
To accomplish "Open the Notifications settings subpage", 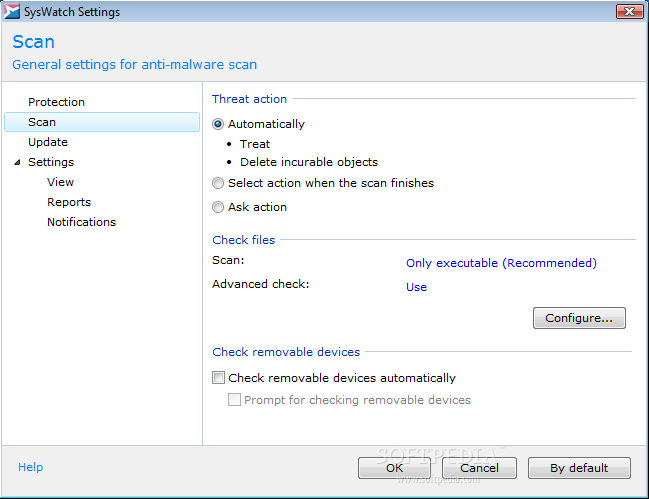I will point(82,222).
